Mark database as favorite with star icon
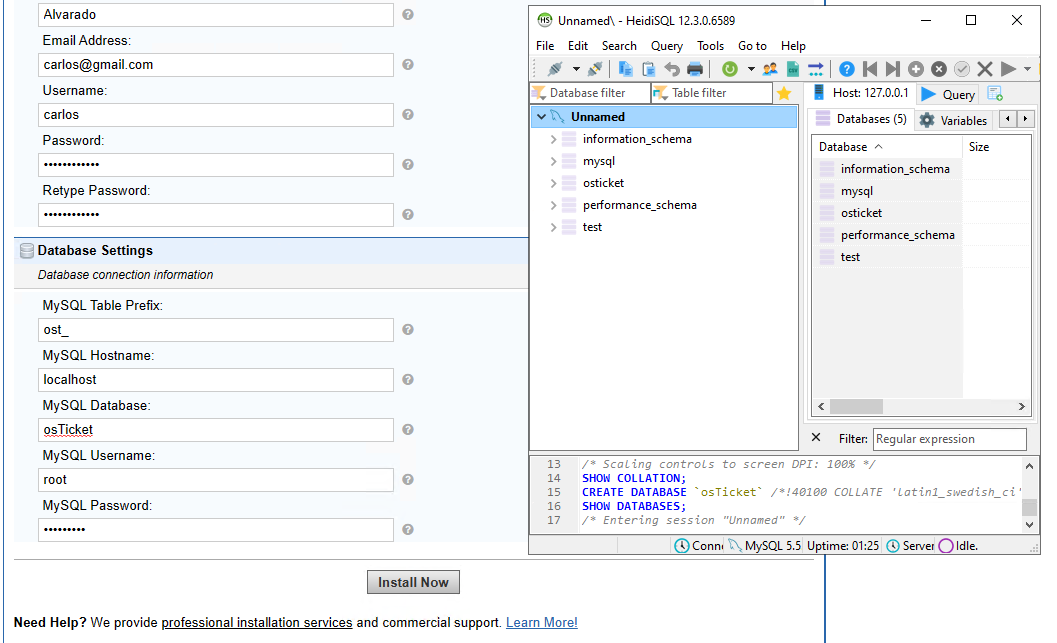This screenshot has width=1057, height=643. click(x=784, y=92)
